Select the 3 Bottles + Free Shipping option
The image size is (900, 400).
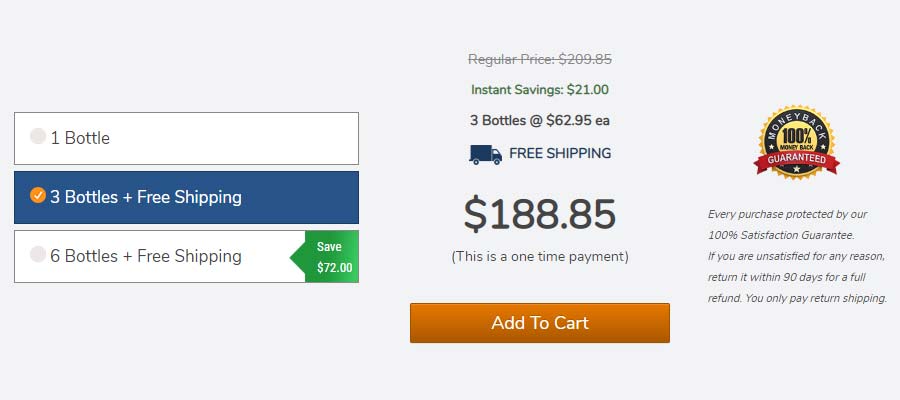[187, 197]
